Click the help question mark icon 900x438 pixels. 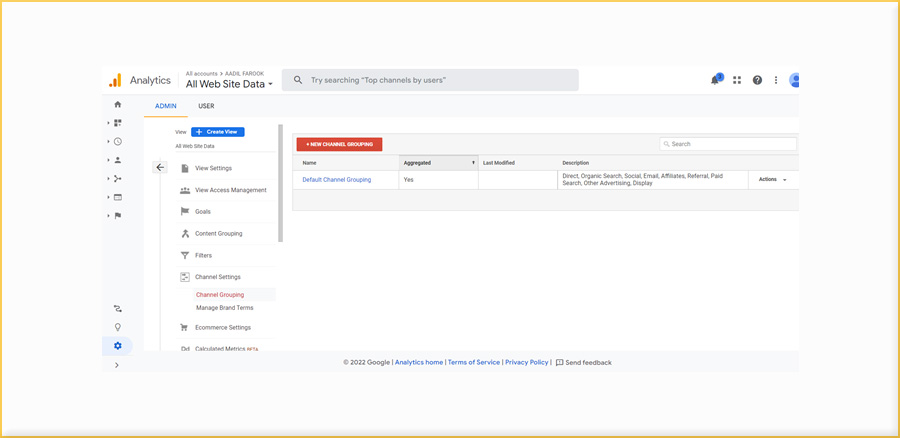pos(757,80)
